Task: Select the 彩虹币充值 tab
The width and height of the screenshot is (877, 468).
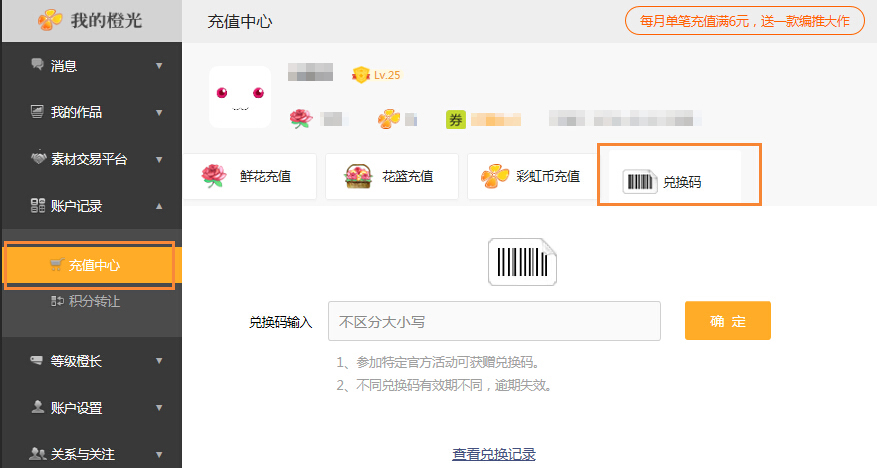Action: pyautogui.click(x=533, y=177)
